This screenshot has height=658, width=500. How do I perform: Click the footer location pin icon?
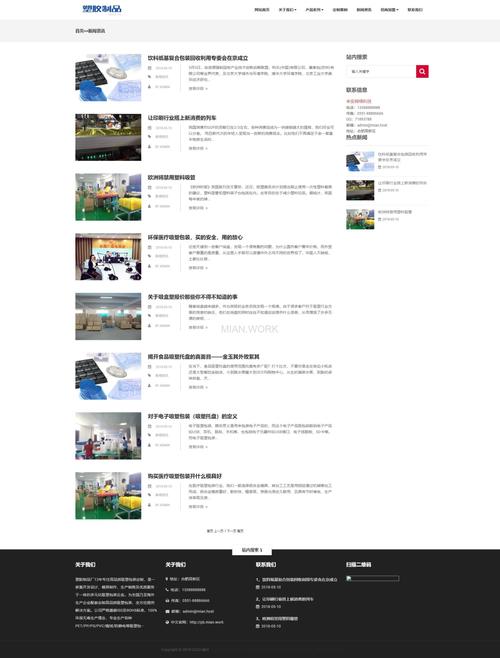tap(167, 579)
